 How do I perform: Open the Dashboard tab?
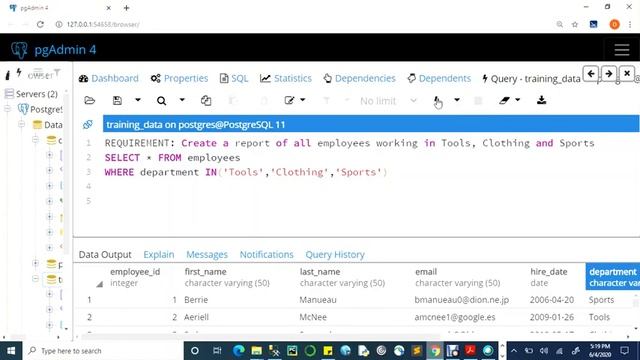click(109, 78)
